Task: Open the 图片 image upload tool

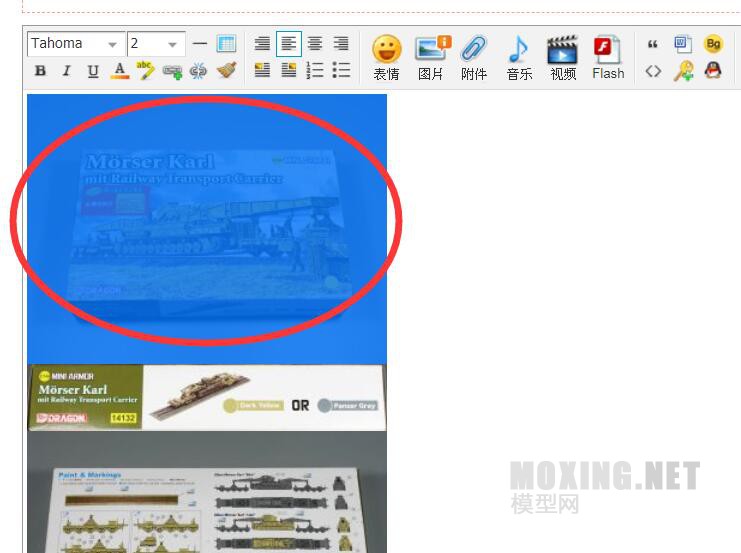Action: pyautogui.click(x=431, y=57)
